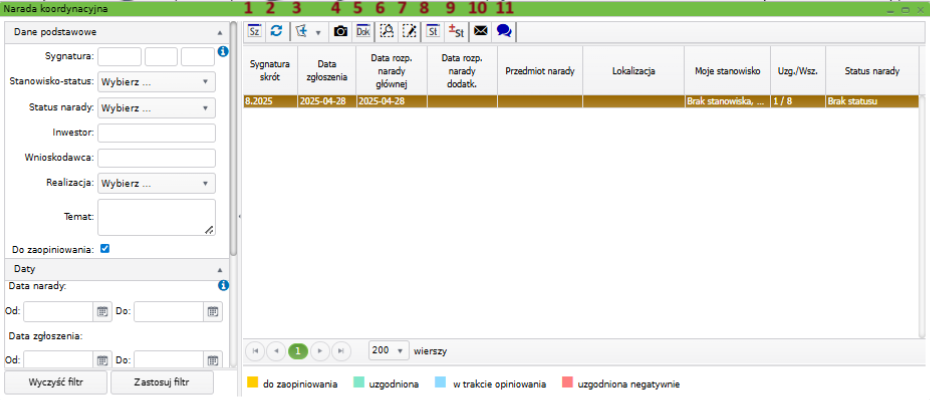Click the envelope mail icon
Image resolution: width=930 pixels, height=400 pixels.
click(480, 31)
